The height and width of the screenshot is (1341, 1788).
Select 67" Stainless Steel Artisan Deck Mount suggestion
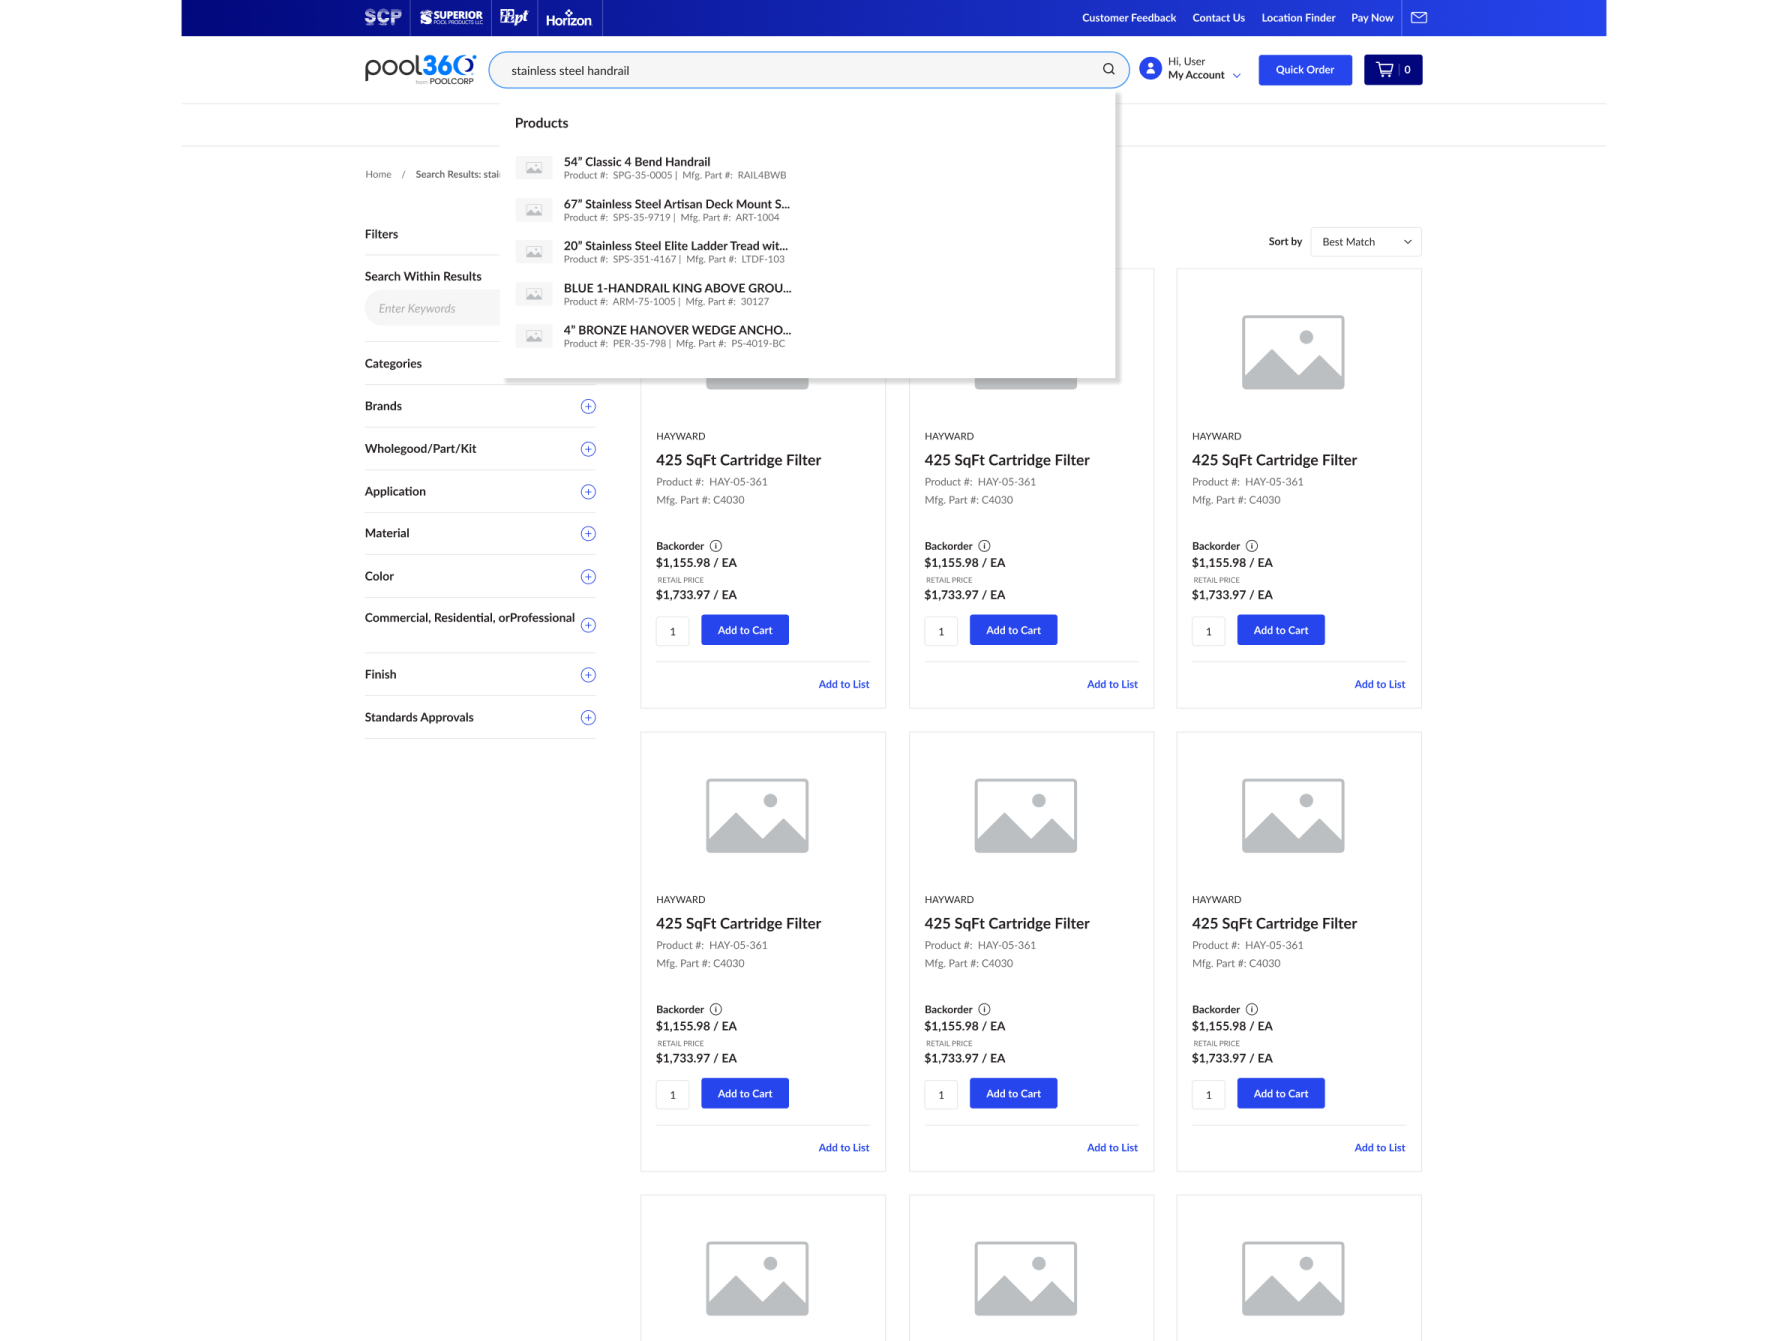(x=676, y=204)
